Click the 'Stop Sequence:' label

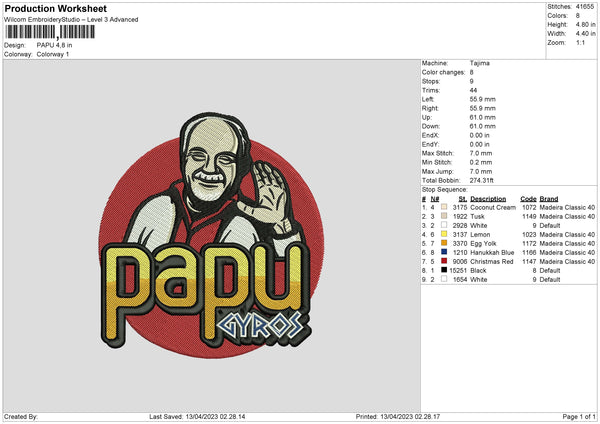[x=445, y=190]
